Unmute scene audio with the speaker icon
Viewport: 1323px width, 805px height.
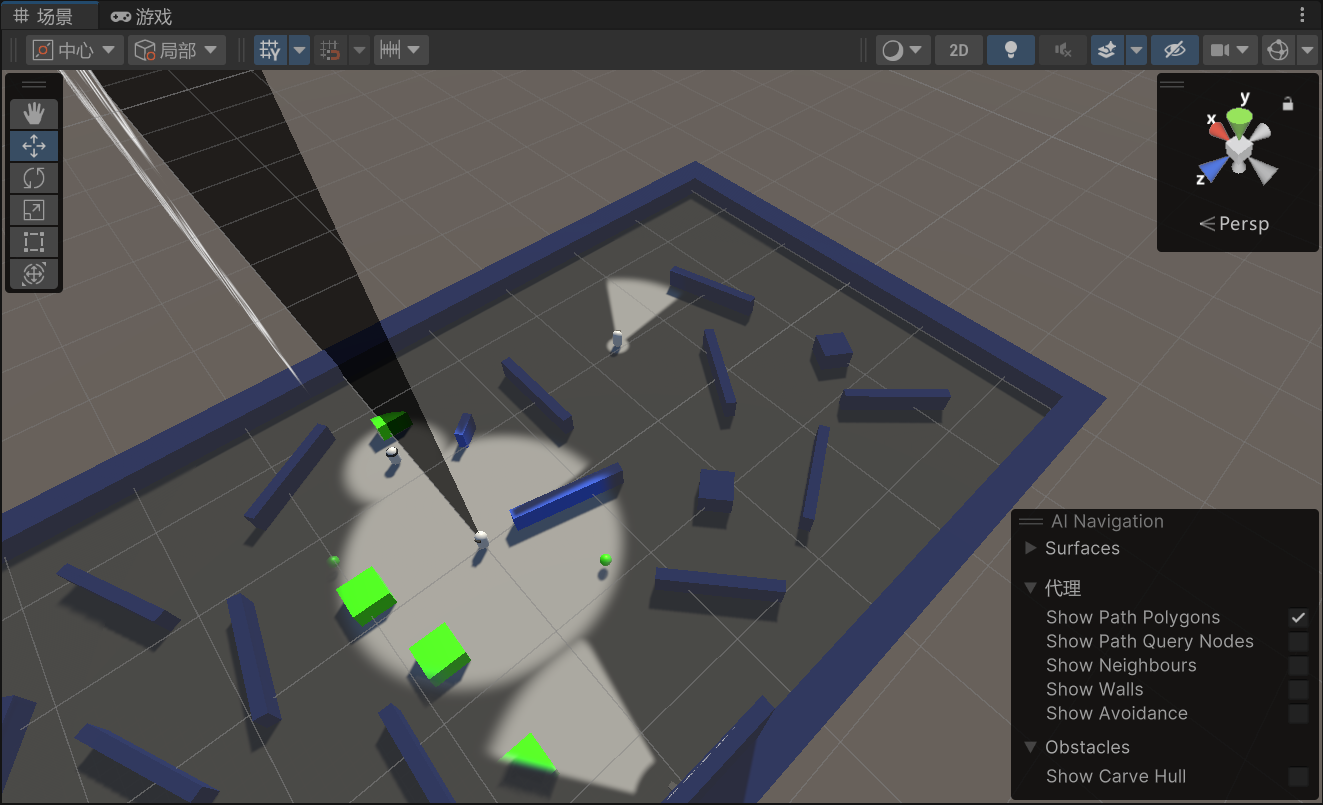click(1063, 49)
